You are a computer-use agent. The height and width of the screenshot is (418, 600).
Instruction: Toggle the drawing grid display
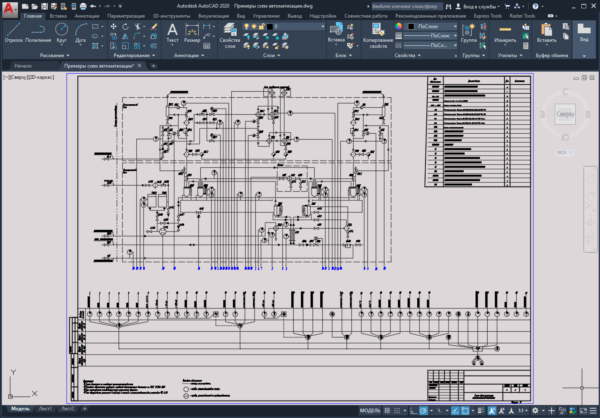click(x=387, y=411)
